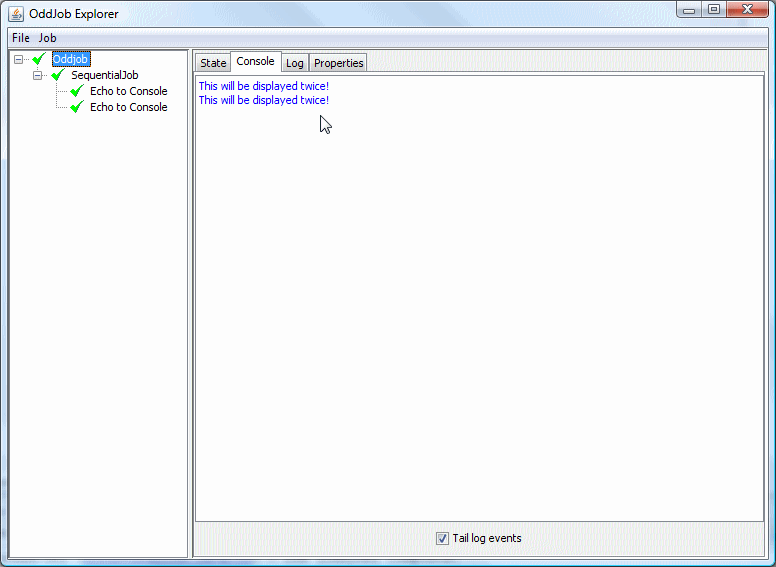Select the SequentialJob tree item
The width and height of the screenshot is (776, 567).
[104, 75]
